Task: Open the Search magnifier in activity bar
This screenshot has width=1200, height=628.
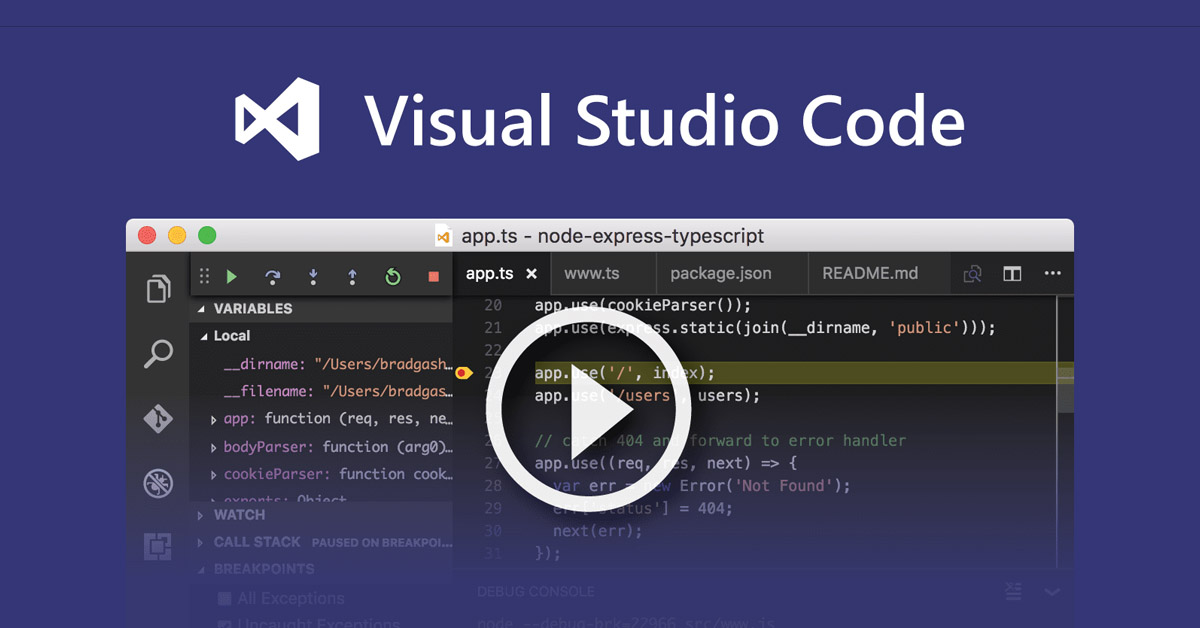Action: coord(158,353)
